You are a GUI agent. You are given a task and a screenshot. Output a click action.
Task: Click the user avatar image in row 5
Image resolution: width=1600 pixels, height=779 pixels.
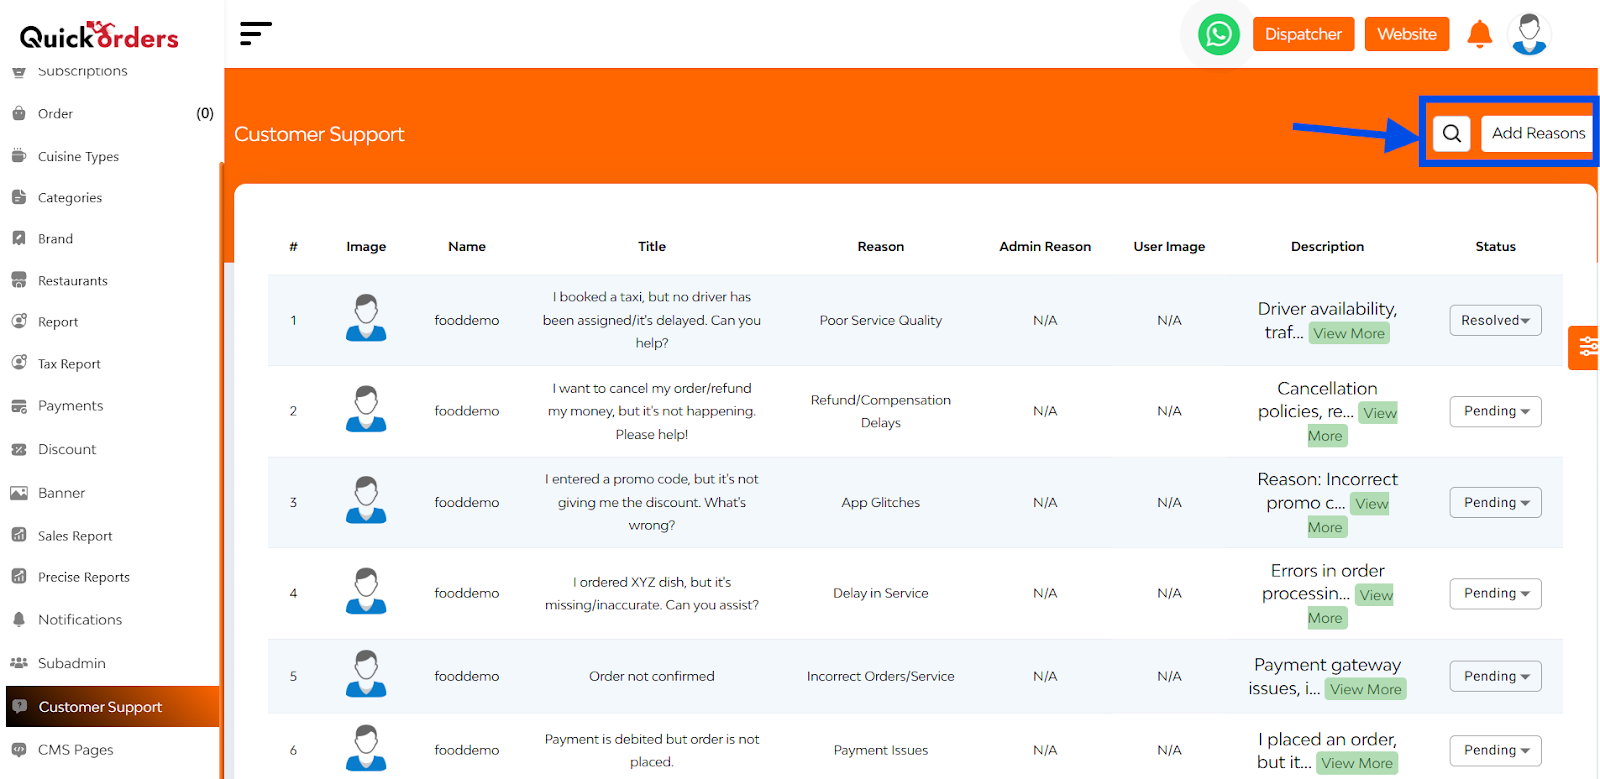coord(366,674)
